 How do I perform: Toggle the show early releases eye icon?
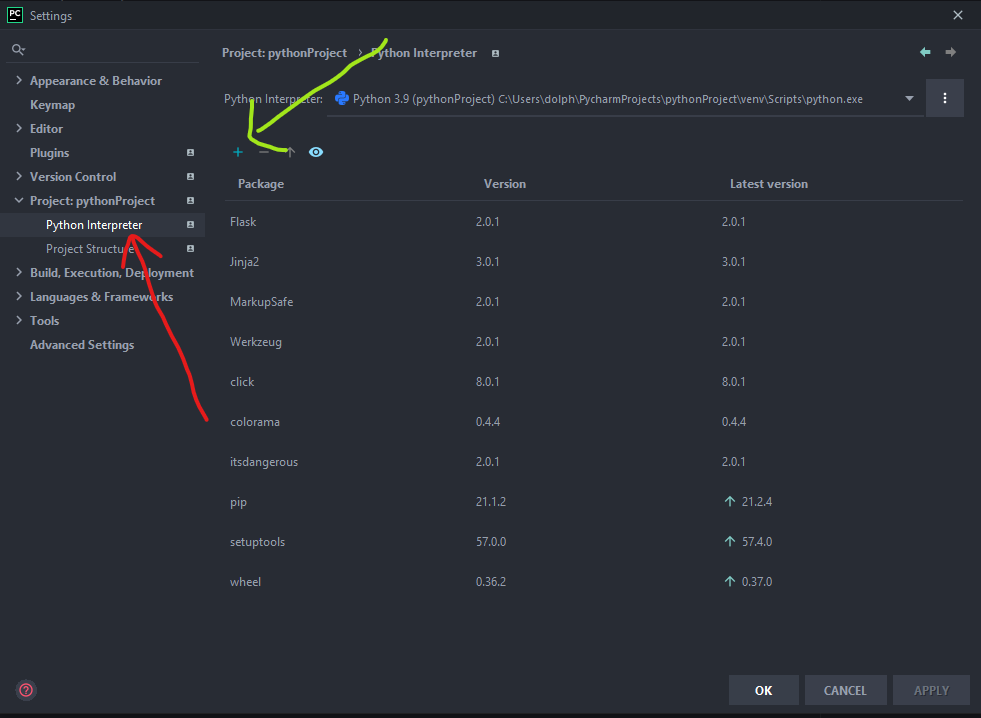tap(316, 152)
